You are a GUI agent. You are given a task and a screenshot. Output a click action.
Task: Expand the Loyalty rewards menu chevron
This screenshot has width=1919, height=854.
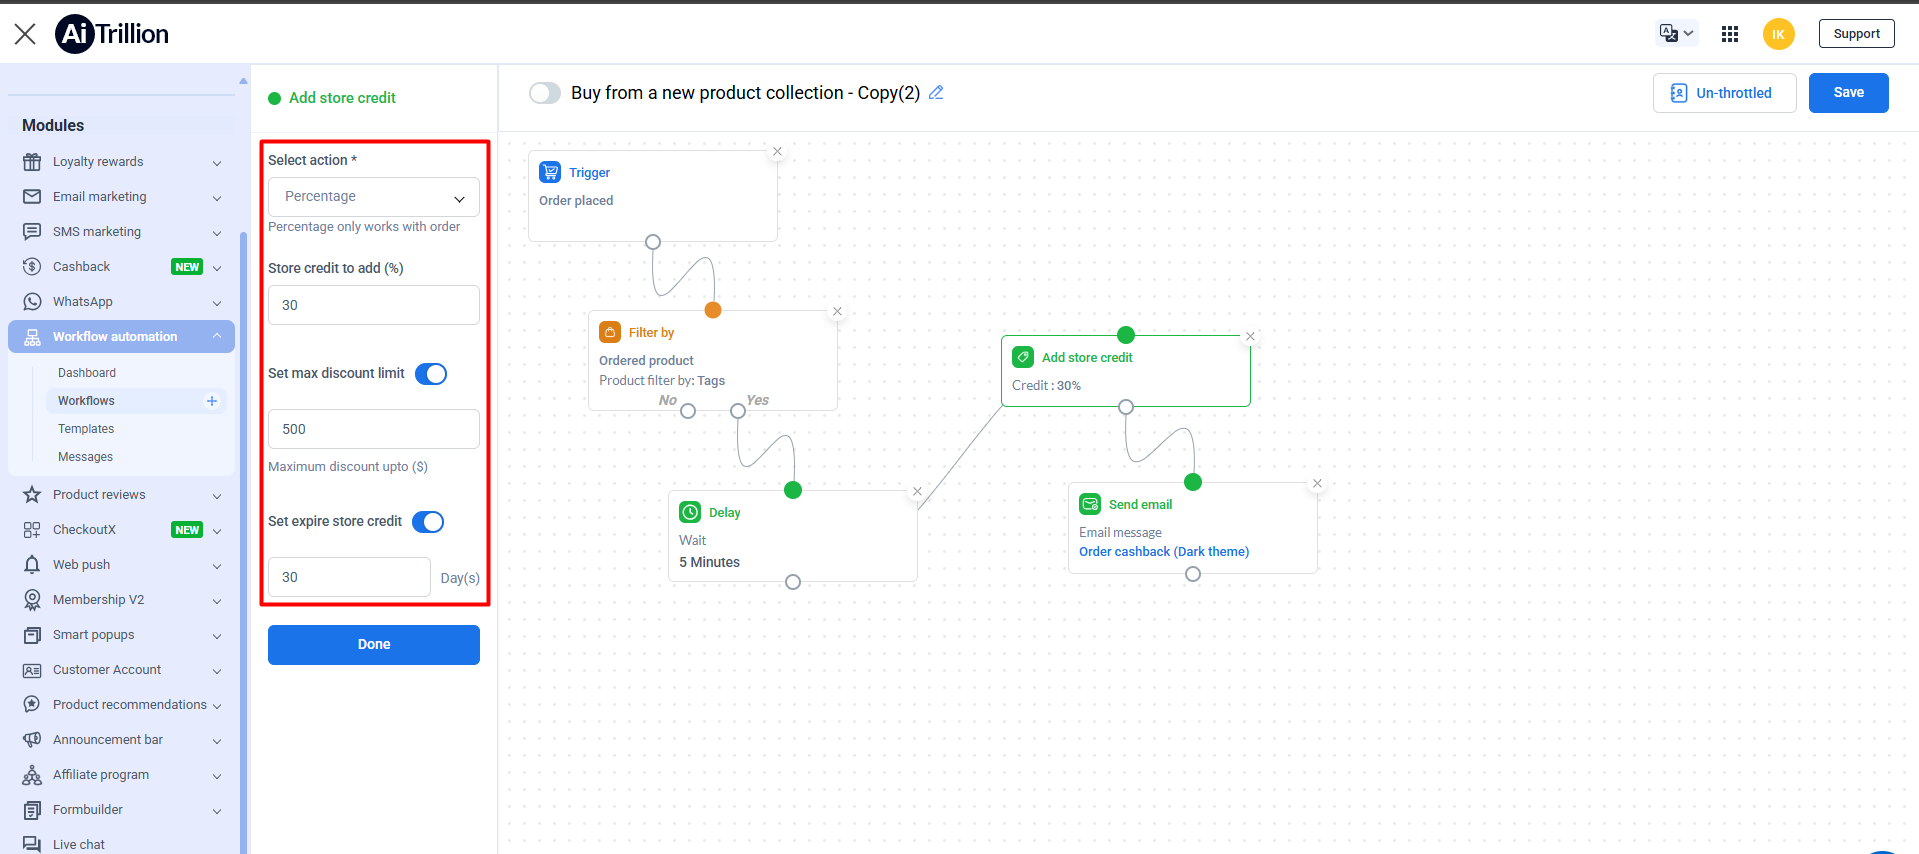217,163
